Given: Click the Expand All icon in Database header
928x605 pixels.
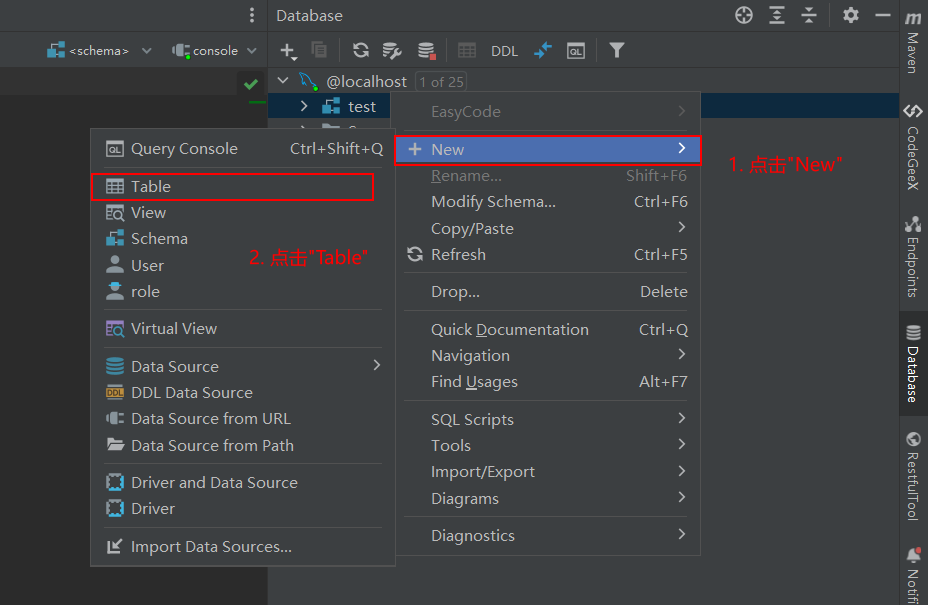Looking at the screenshot, I should (x=776, y=15).
